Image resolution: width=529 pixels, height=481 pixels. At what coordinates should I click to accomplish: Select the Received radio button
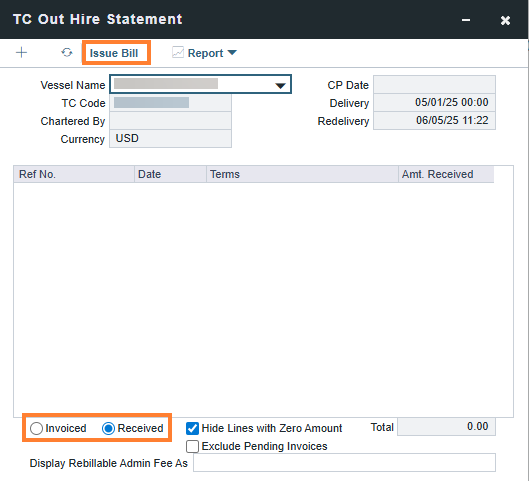108,428
